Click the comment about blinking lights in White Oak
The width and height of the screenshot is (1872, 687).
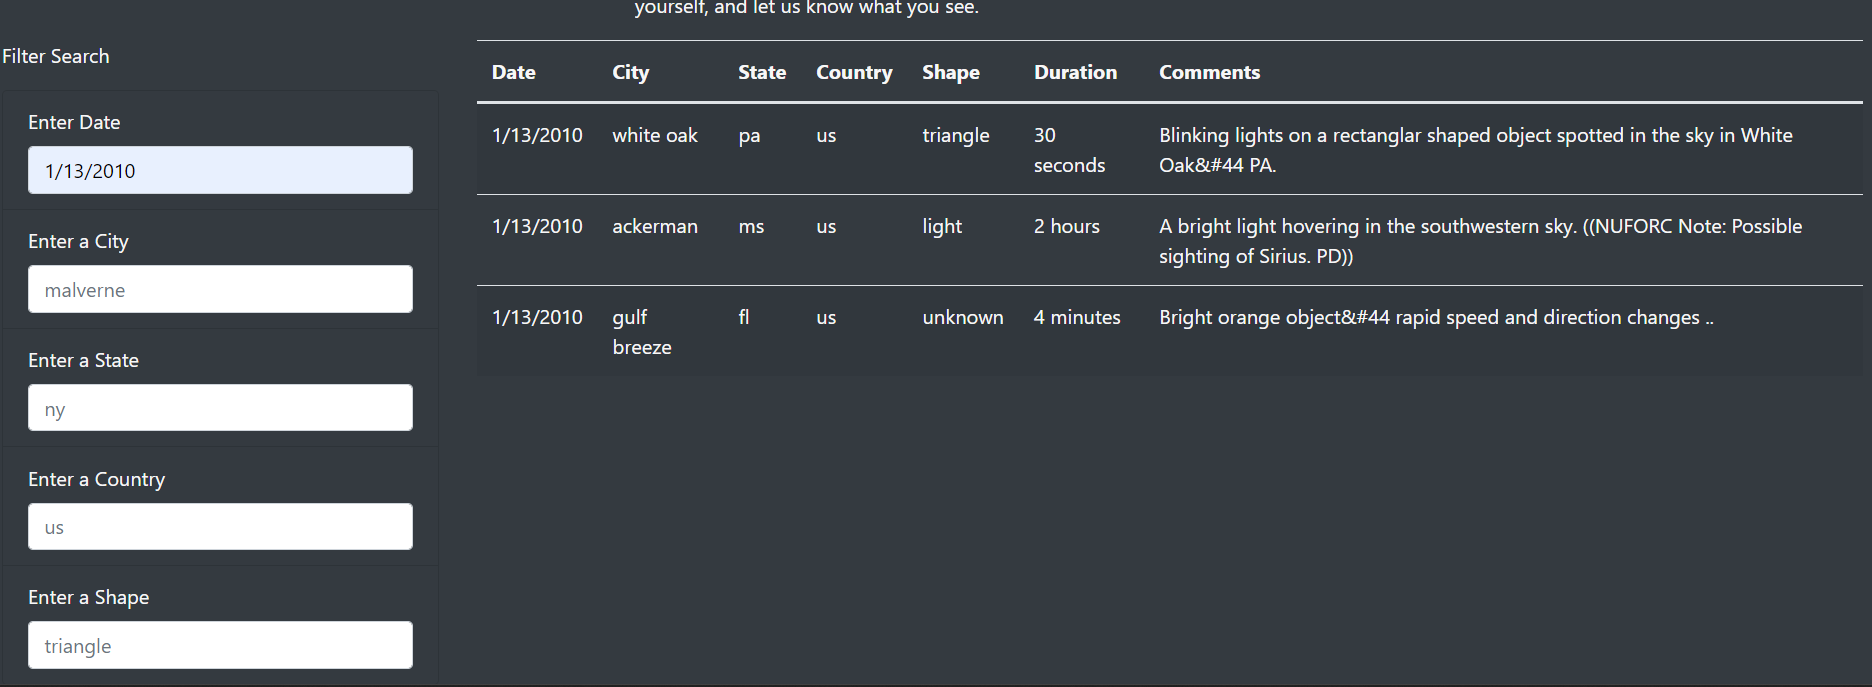[1474, 150]
